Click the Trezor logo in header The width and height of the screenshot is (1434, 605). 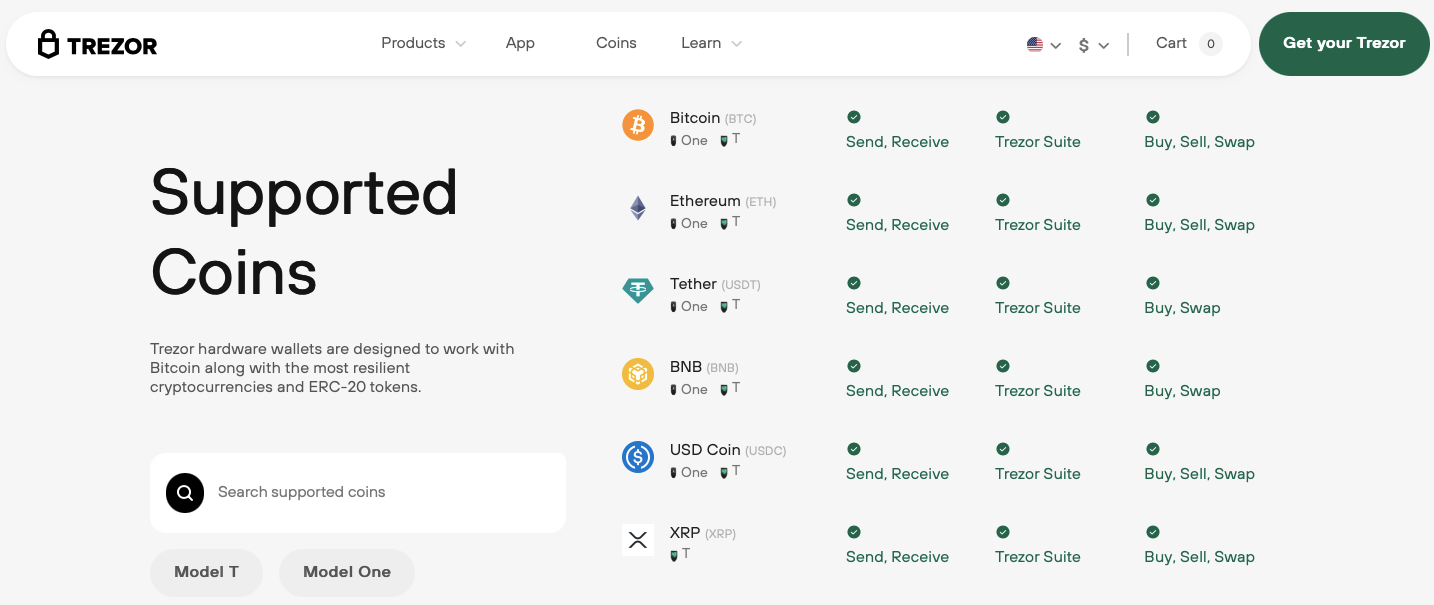click(x=97, y=45)
